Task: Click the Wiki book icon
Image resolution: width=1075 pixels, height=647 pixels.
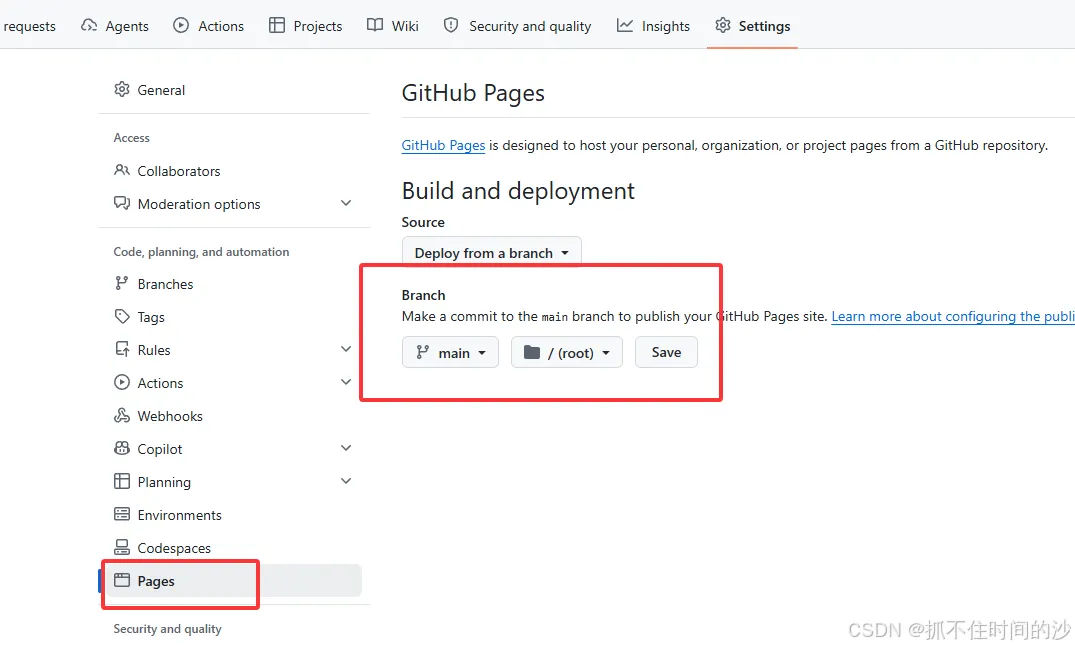Action: (374, 25)
